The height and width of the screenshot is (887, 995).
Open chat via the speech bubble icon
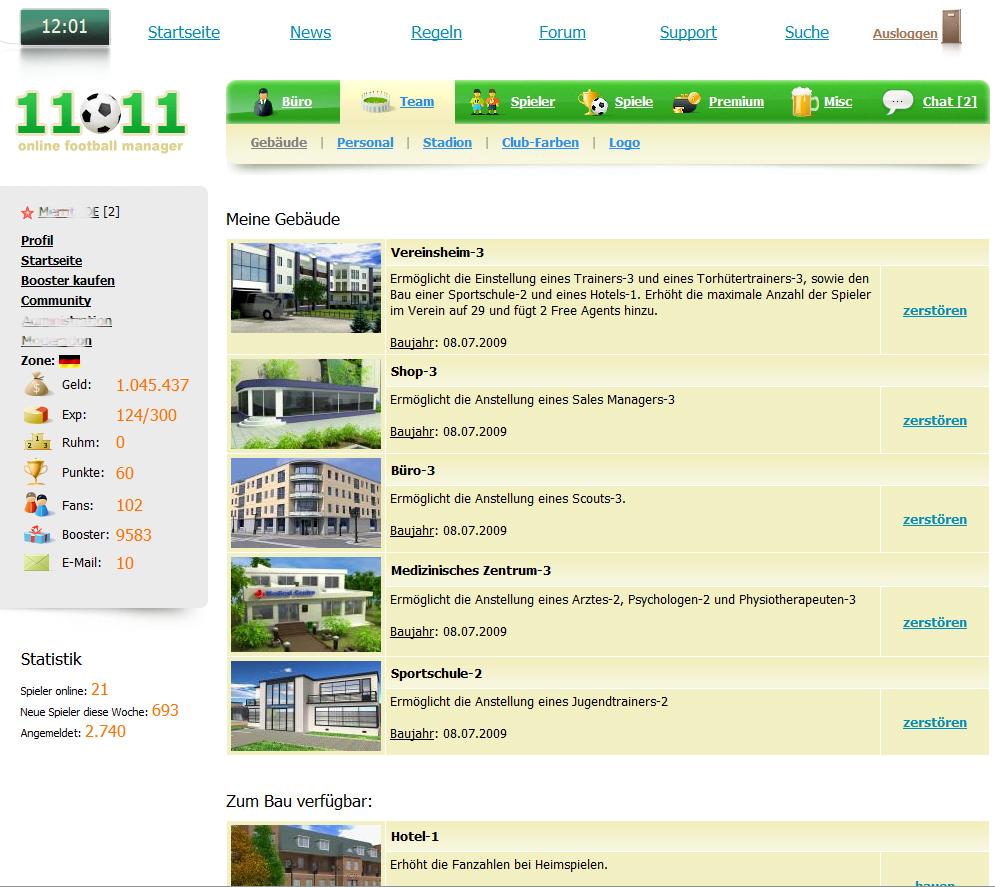[x=897, y=102]
